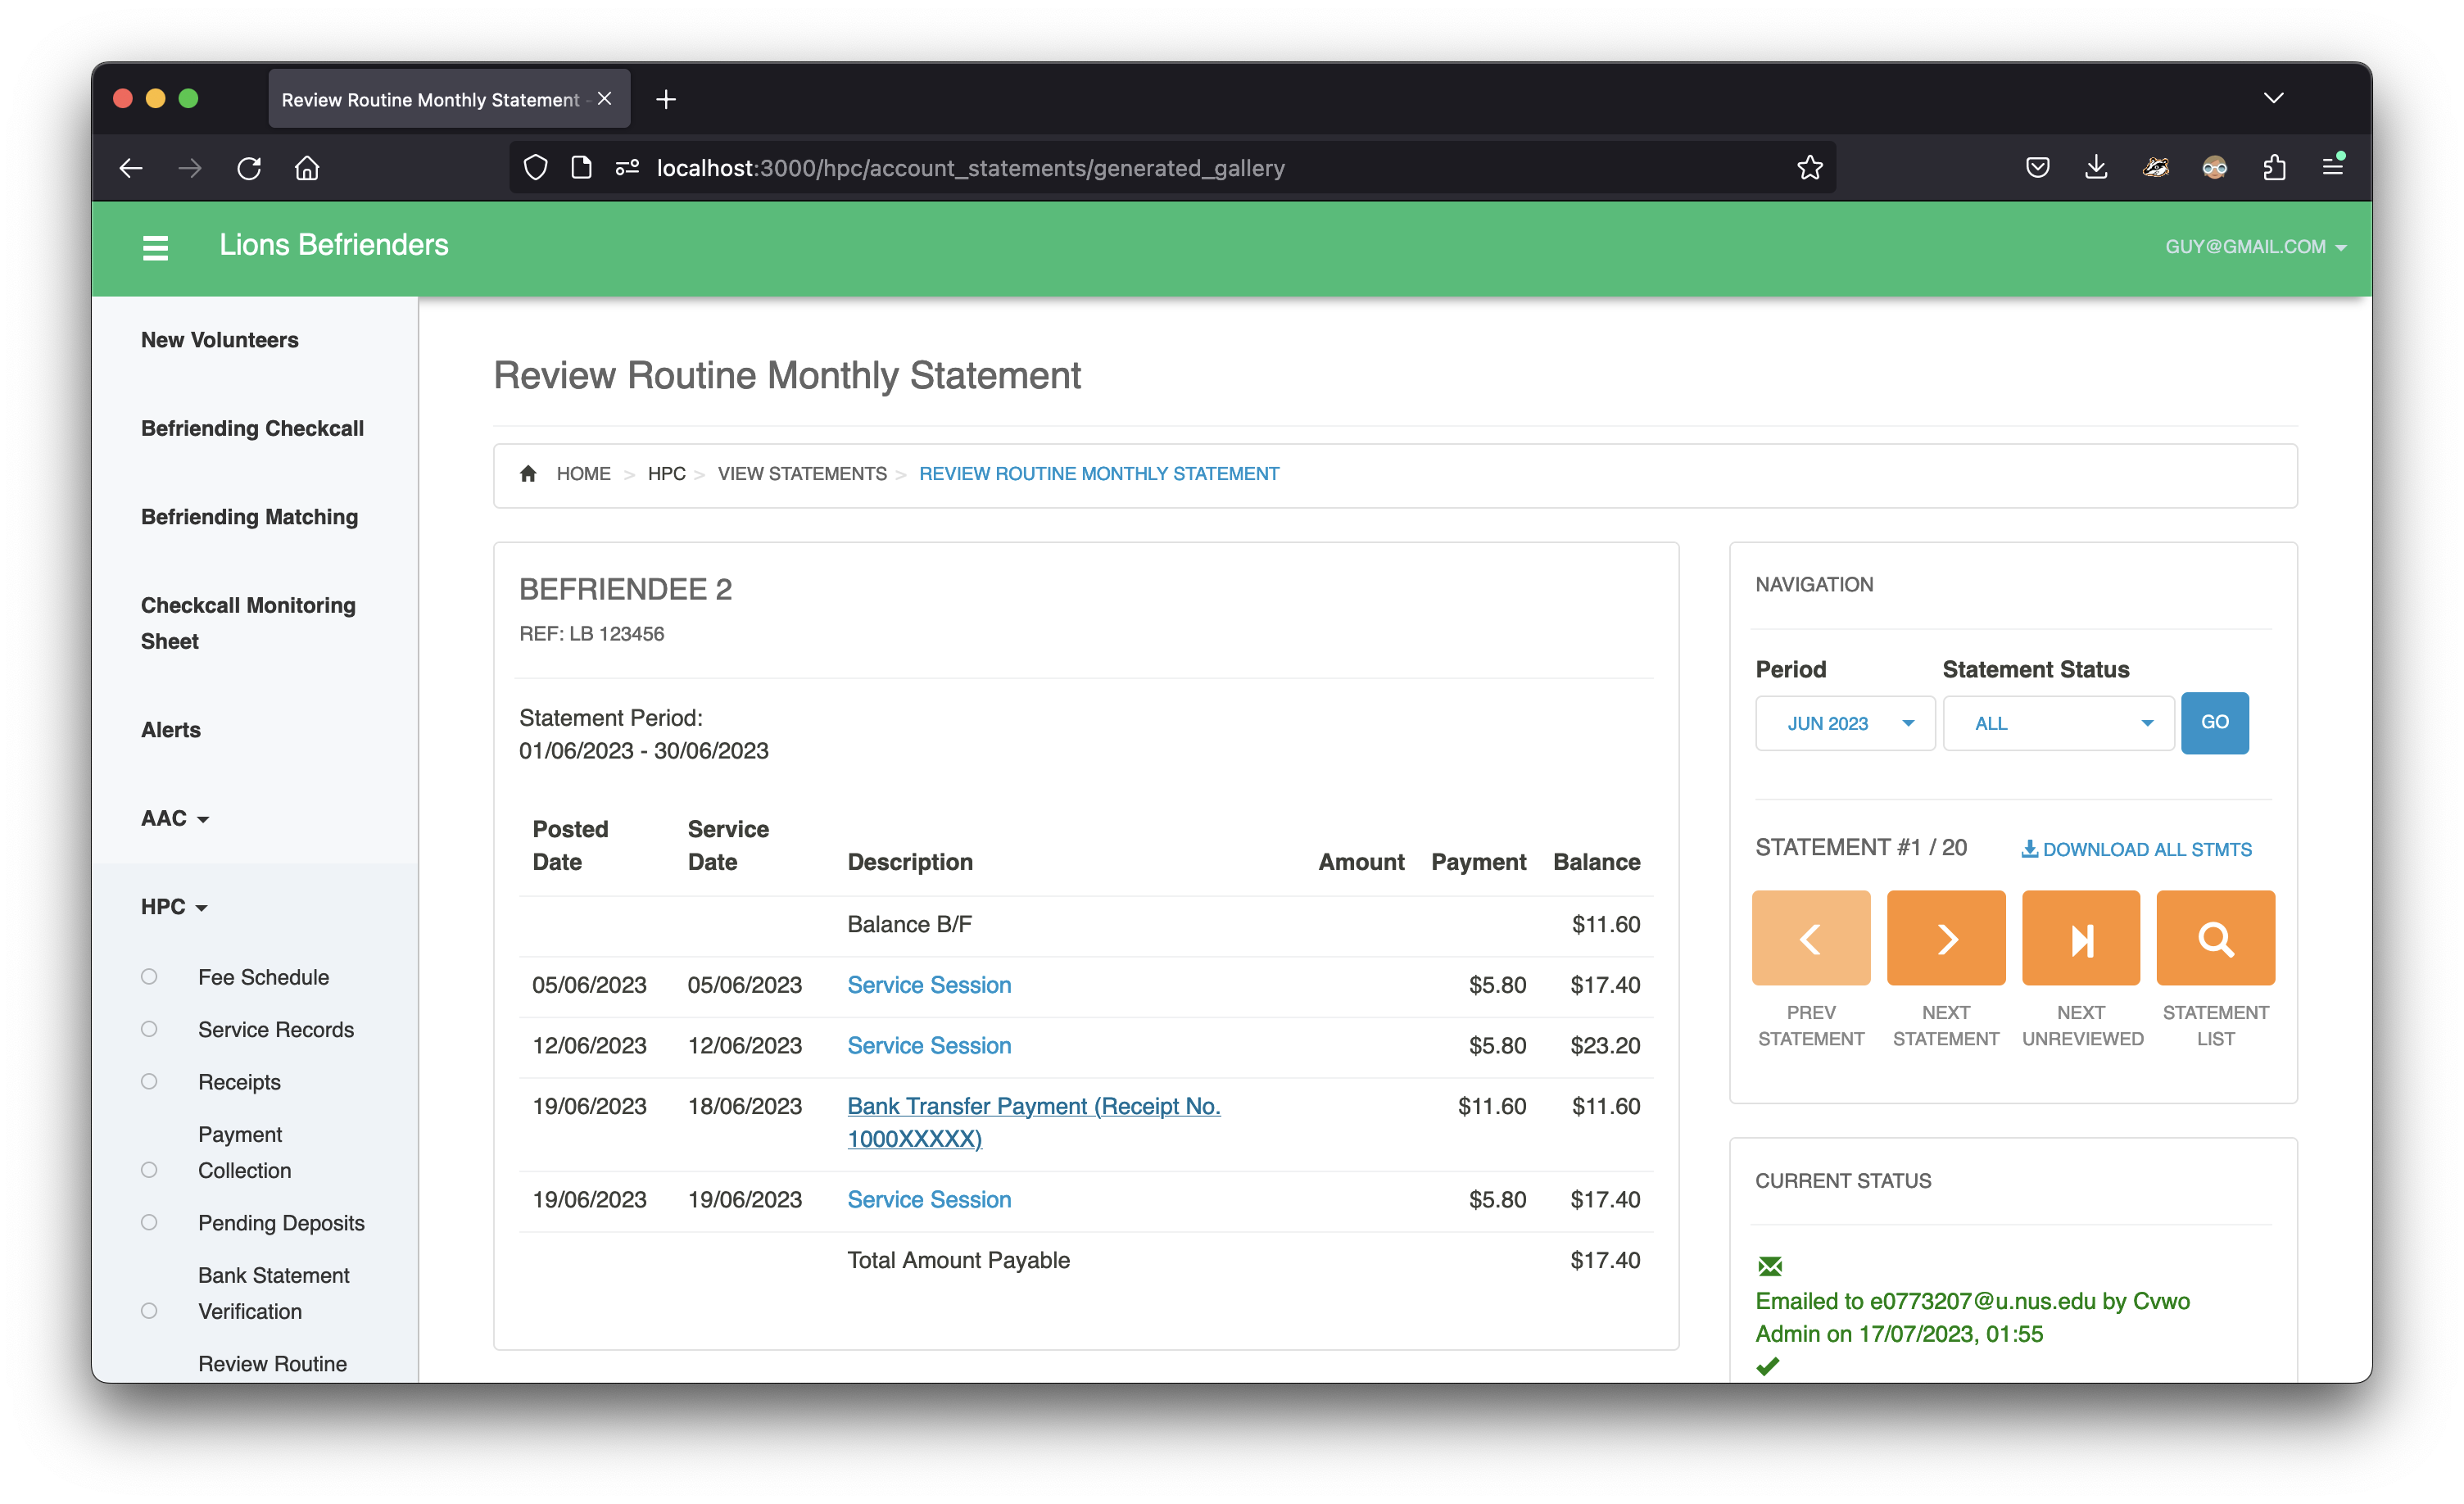Open the Period JUN 2023 dropdown
Screen dimensions: 2464x1504
tap(1844, 723)
